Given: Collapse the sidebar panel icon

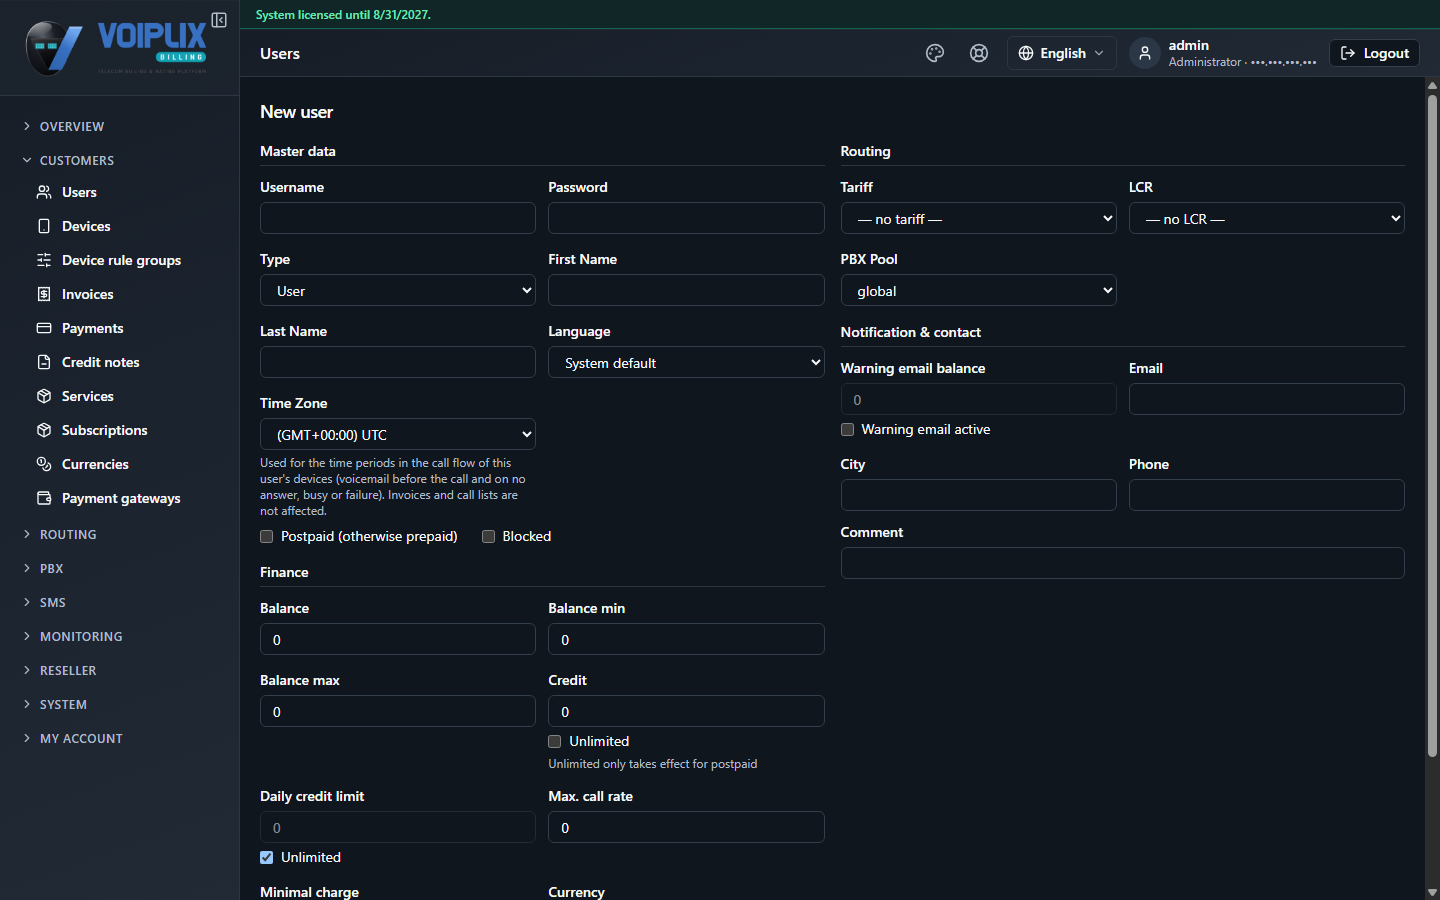Looking at the screenshot, I should click(x=219, y=20).
